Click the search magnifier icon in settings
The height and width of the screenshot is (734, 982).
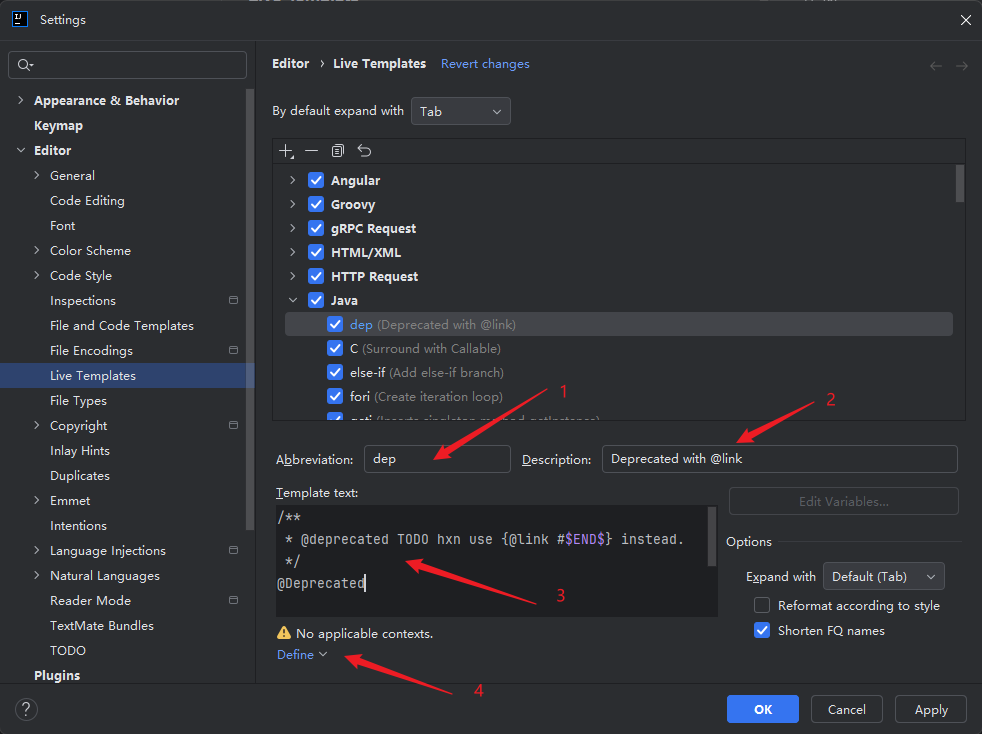pyautogui.click(x=25, y=65)
